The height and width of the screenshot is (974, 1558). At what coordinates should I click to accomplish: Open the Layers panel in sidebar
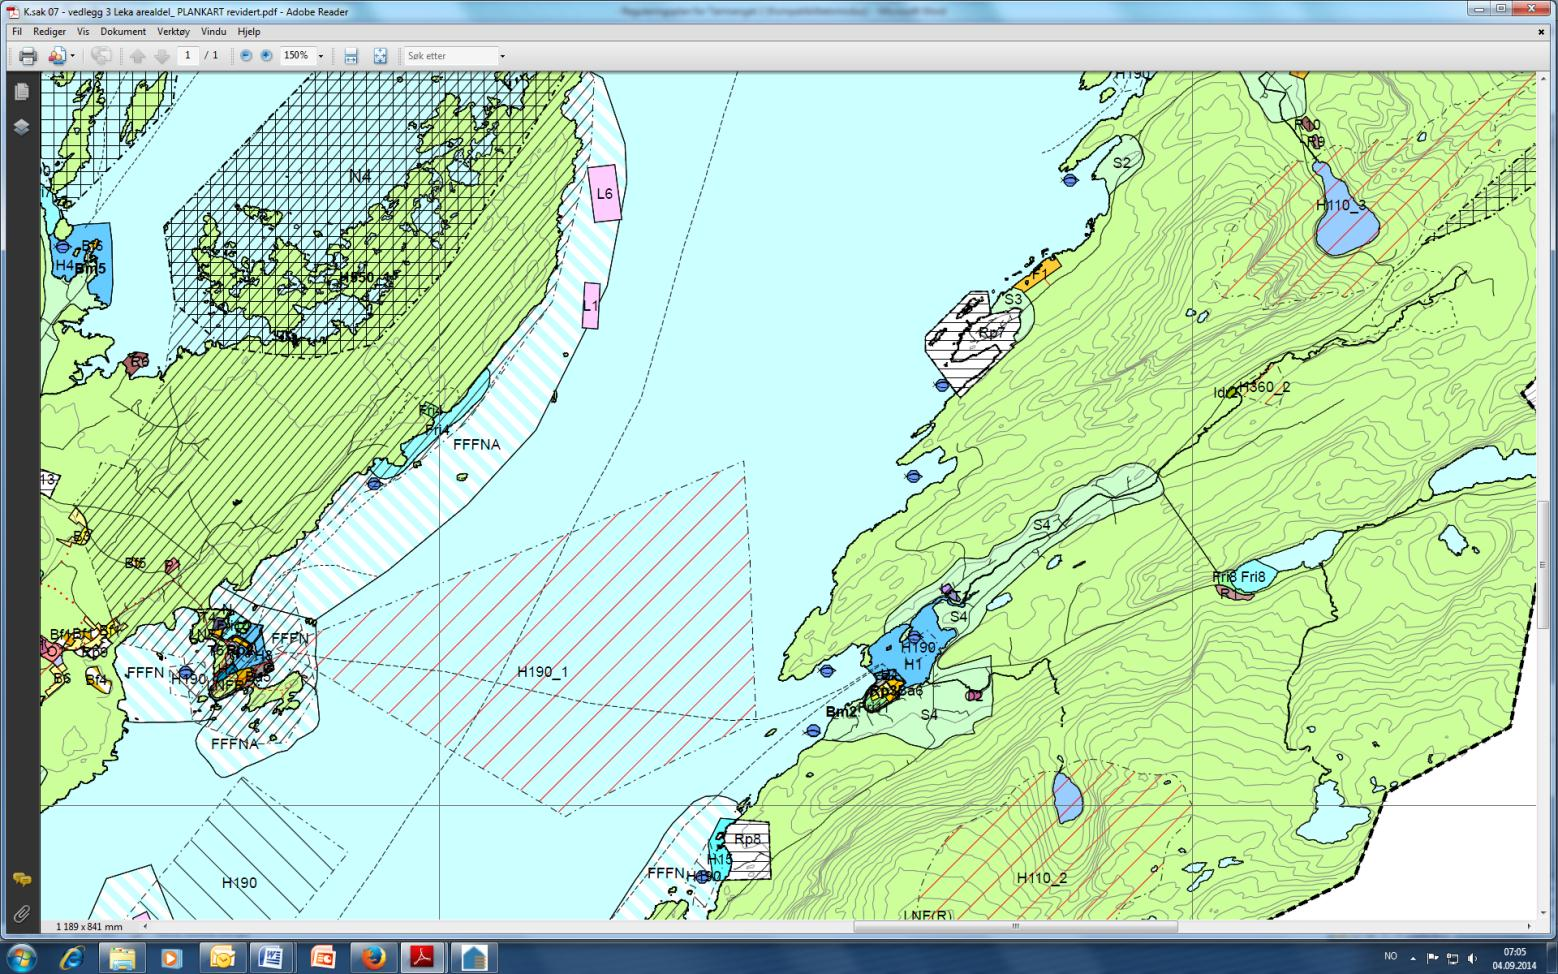pyautogui.click(x=21, y=127)
